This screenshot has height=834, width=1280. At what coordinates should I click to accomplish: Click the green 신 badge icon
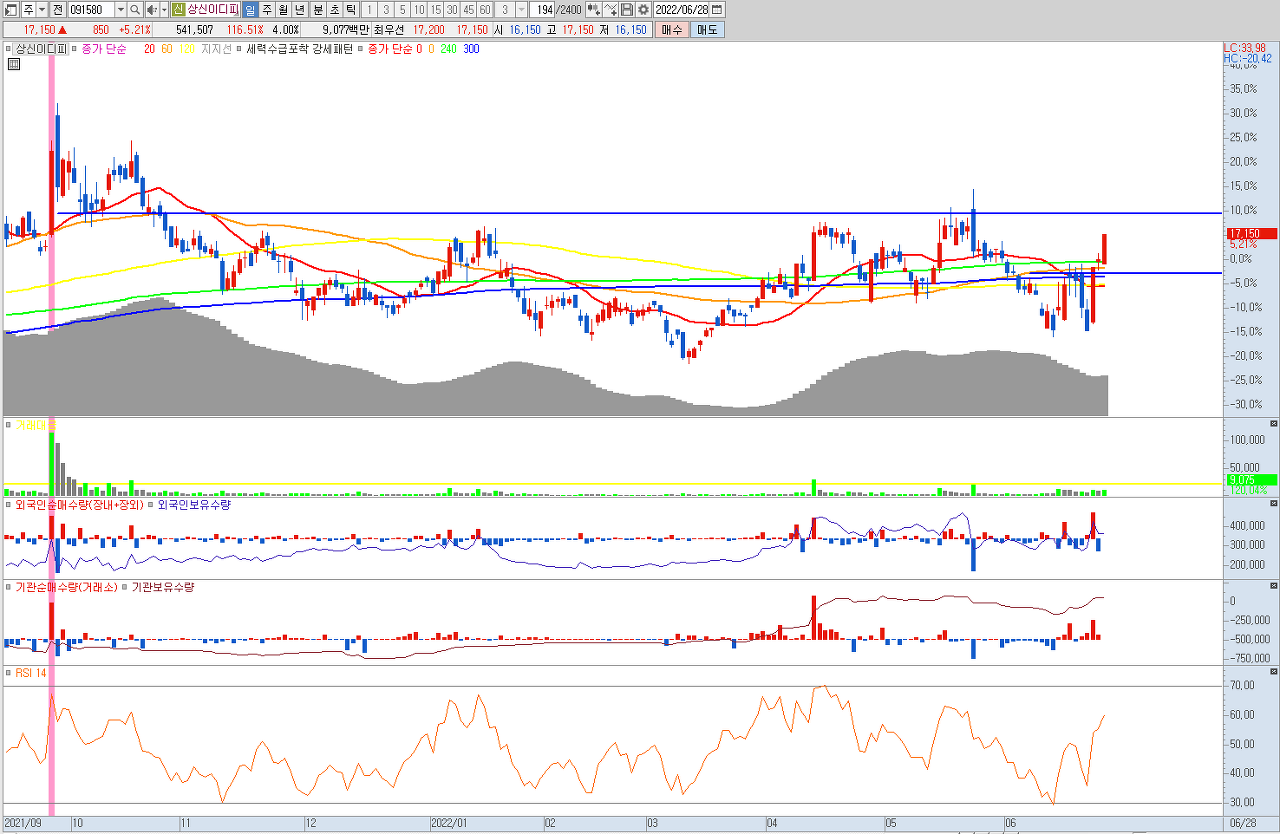178,10
